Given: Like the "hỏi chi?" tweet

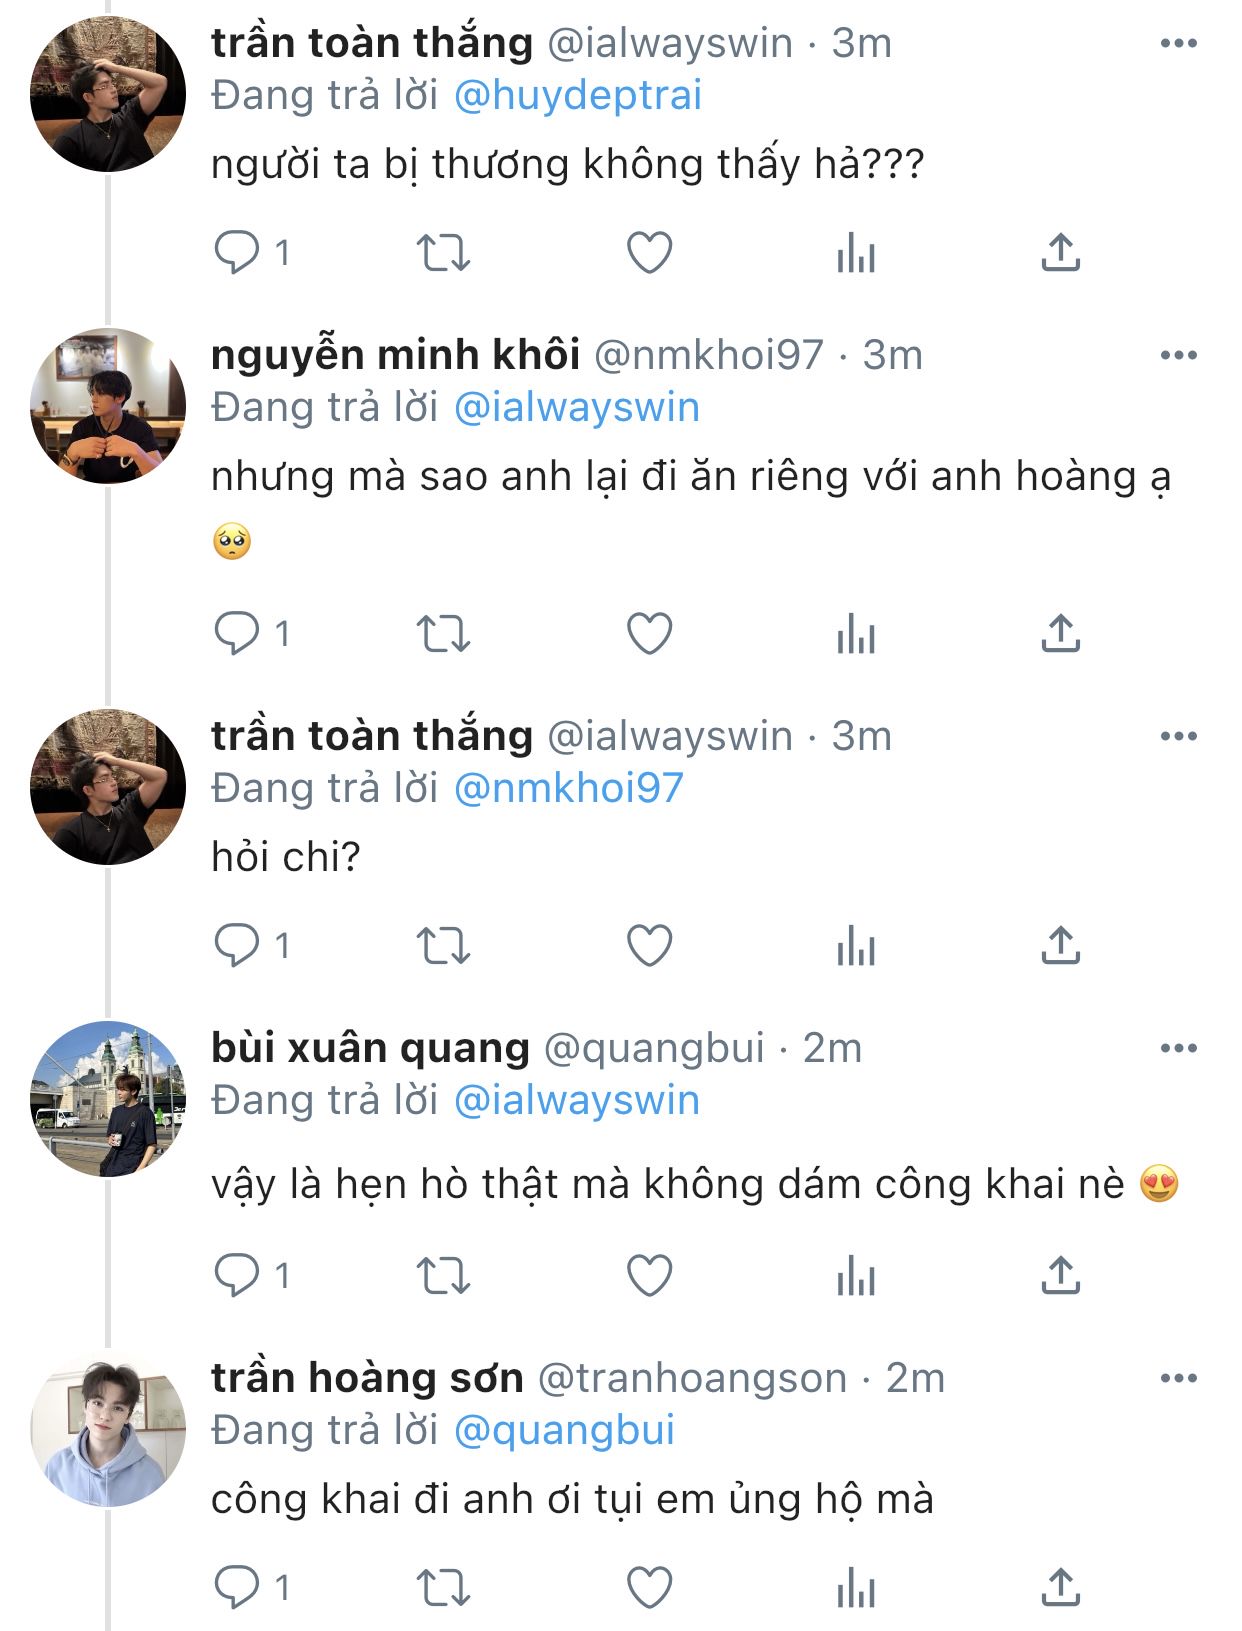Looking at the screenshot, I should pos(649,946).
